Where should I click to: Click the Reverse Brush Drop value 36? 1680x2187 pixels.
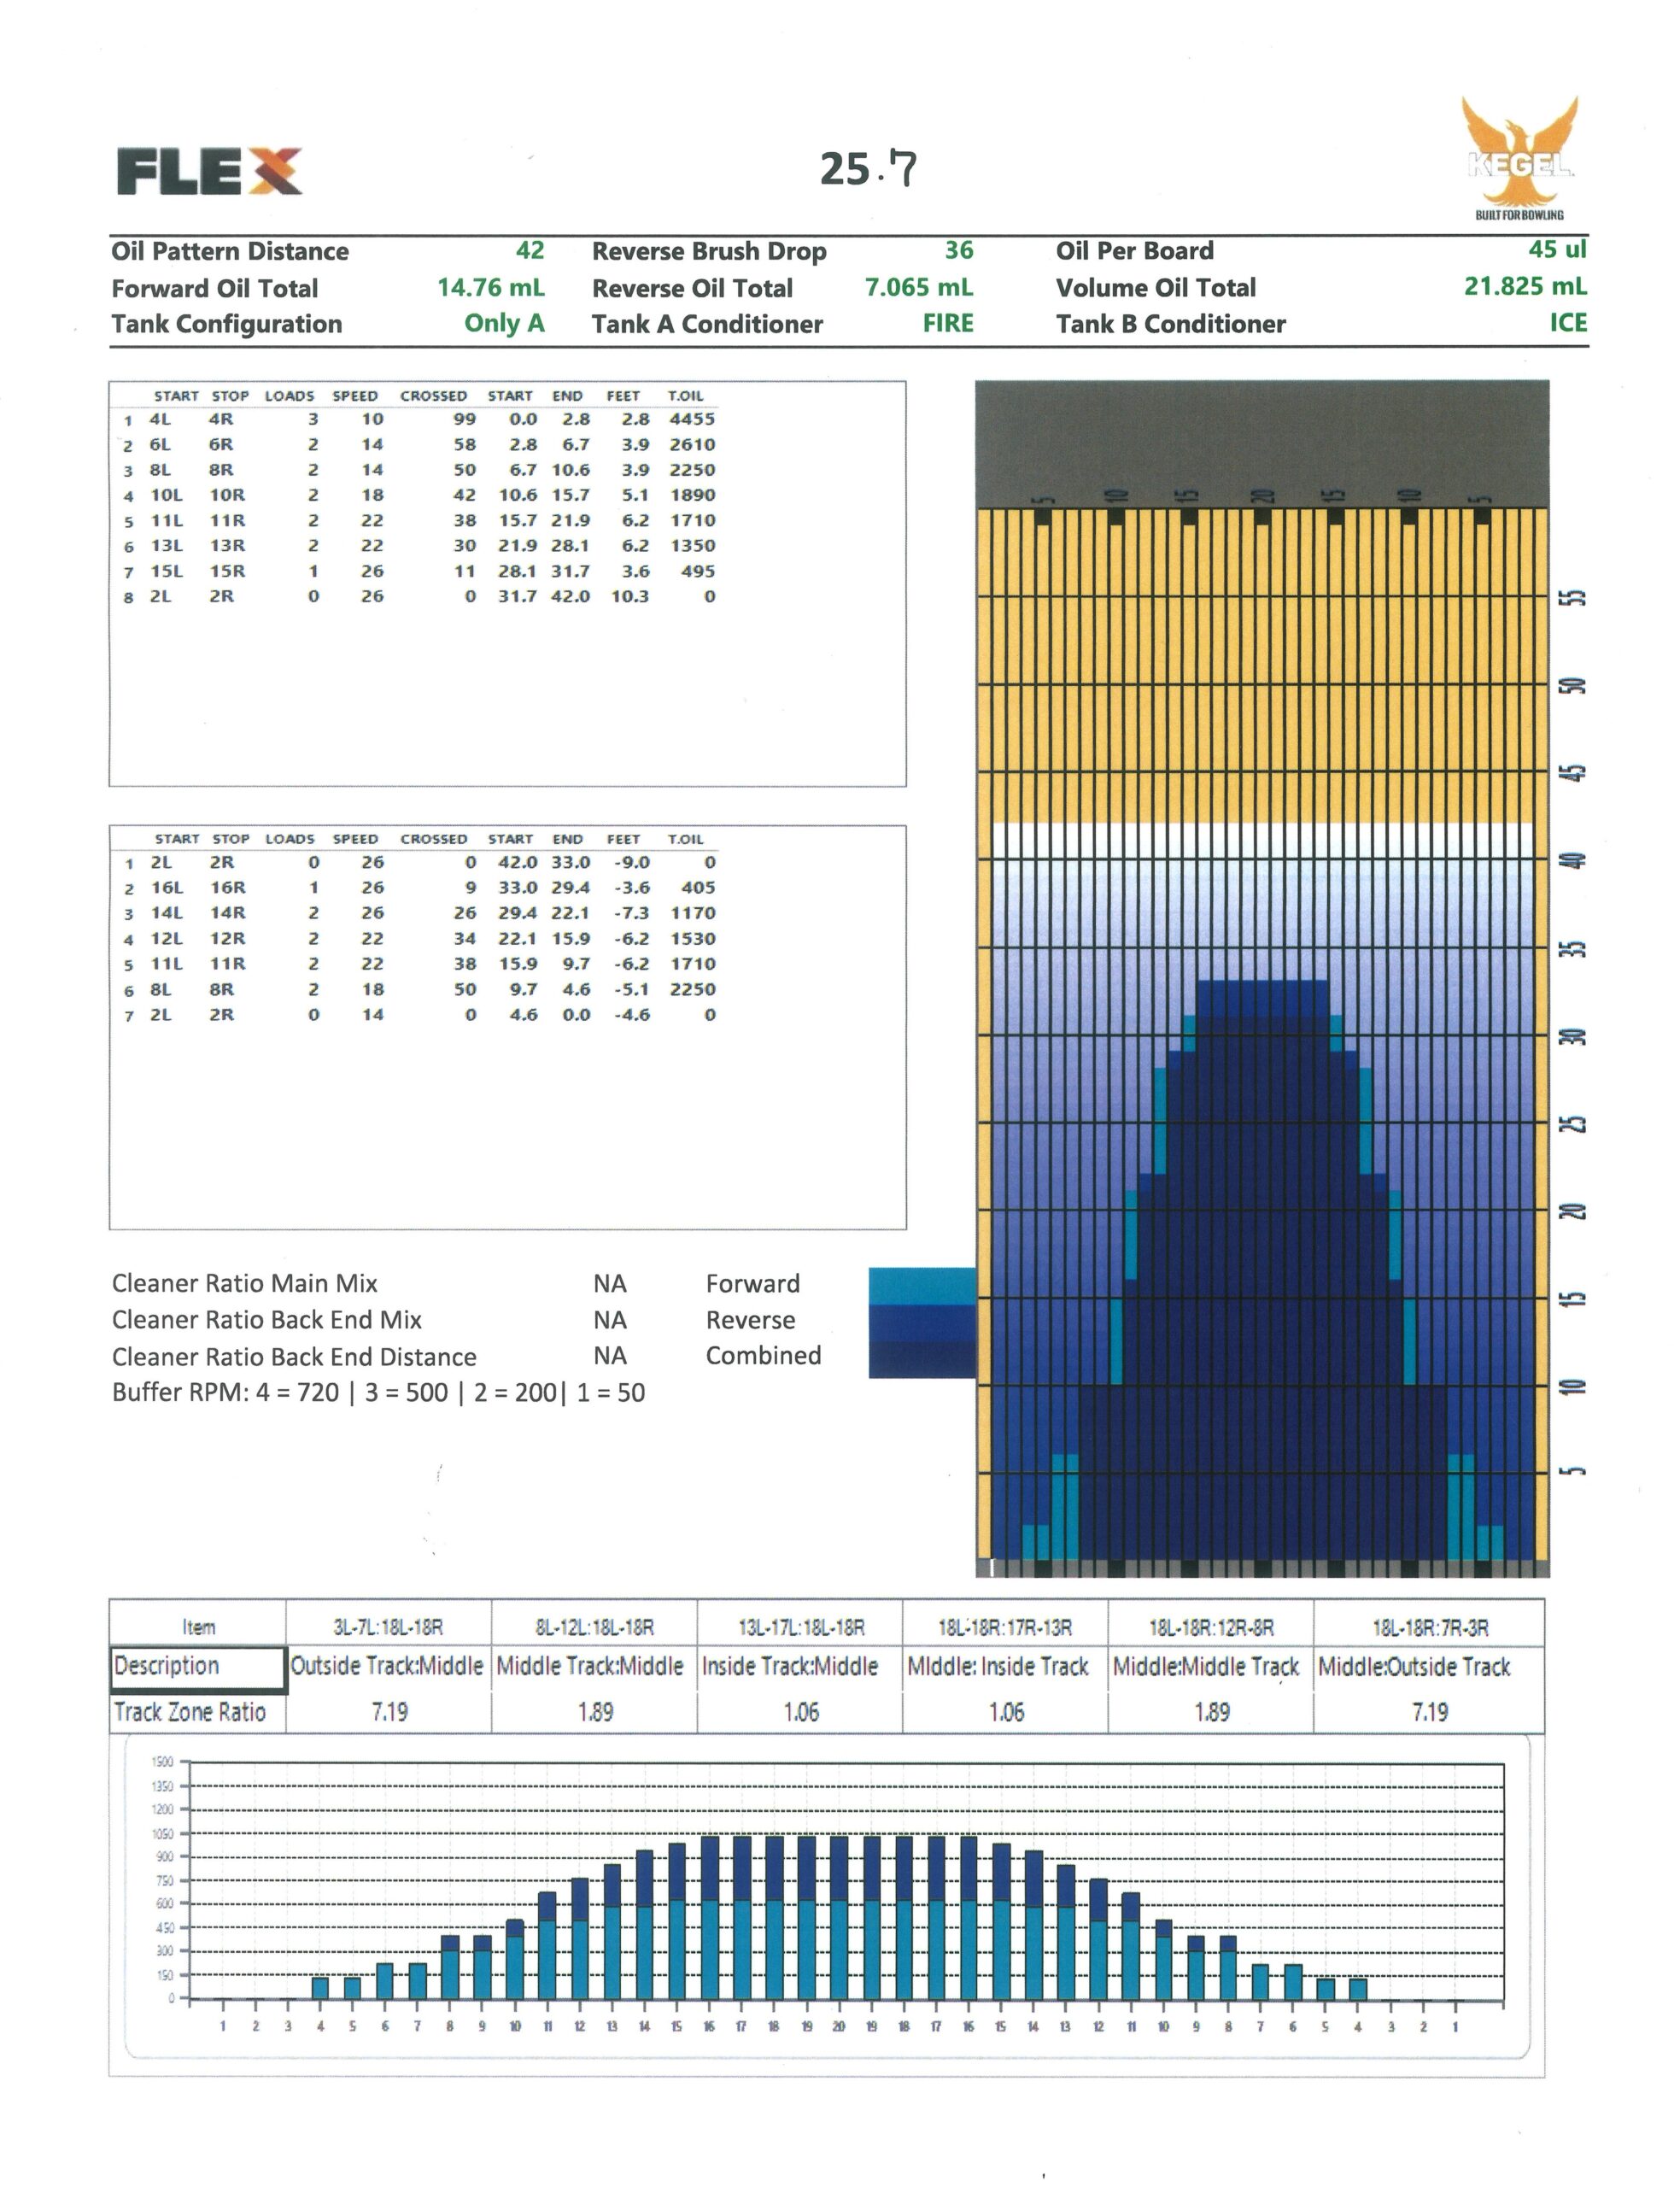click(x=959, y=251)
